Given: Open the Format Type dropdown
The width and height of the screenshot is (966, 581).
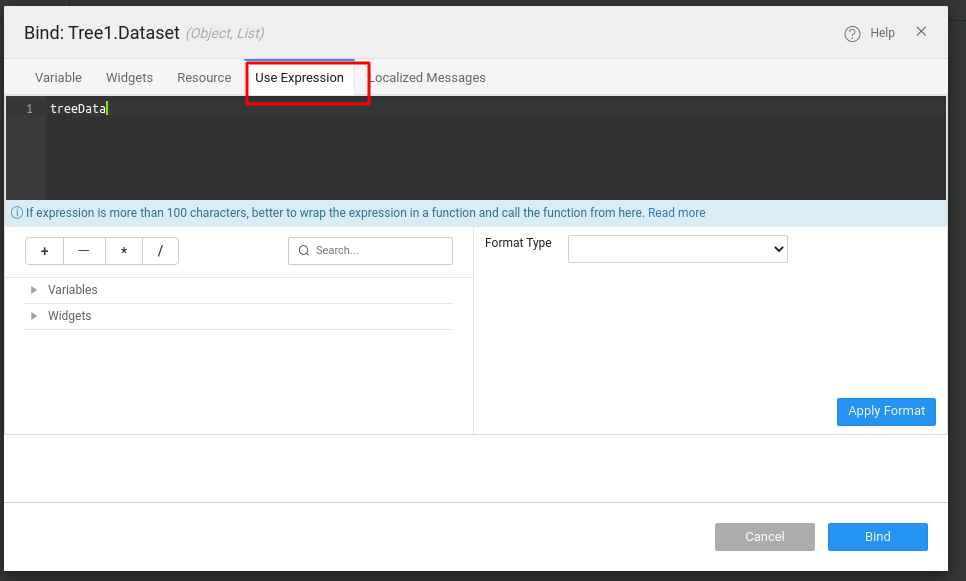Looking at the screenshot, I should point(677,249).
